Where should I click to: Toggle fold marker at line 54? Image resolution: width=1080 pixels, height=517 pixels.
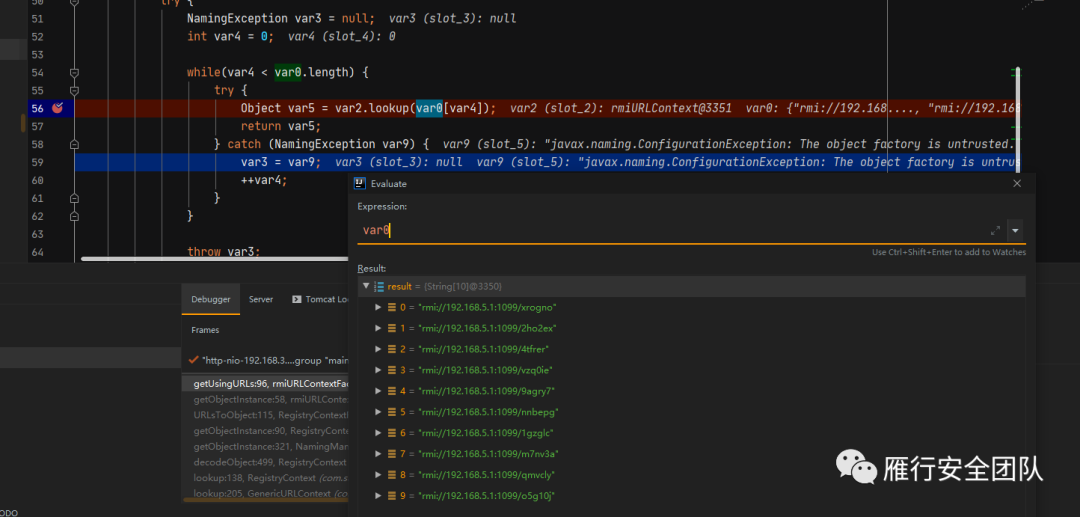(x=74, y=72)
